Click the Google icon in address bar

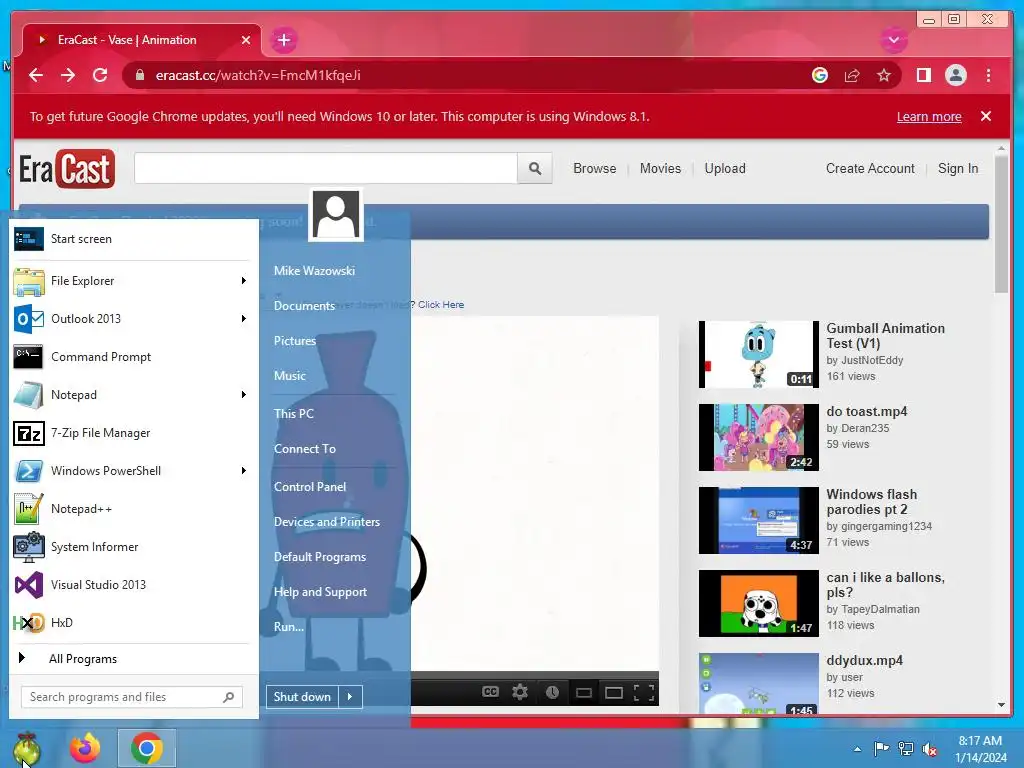coord(820,75)
